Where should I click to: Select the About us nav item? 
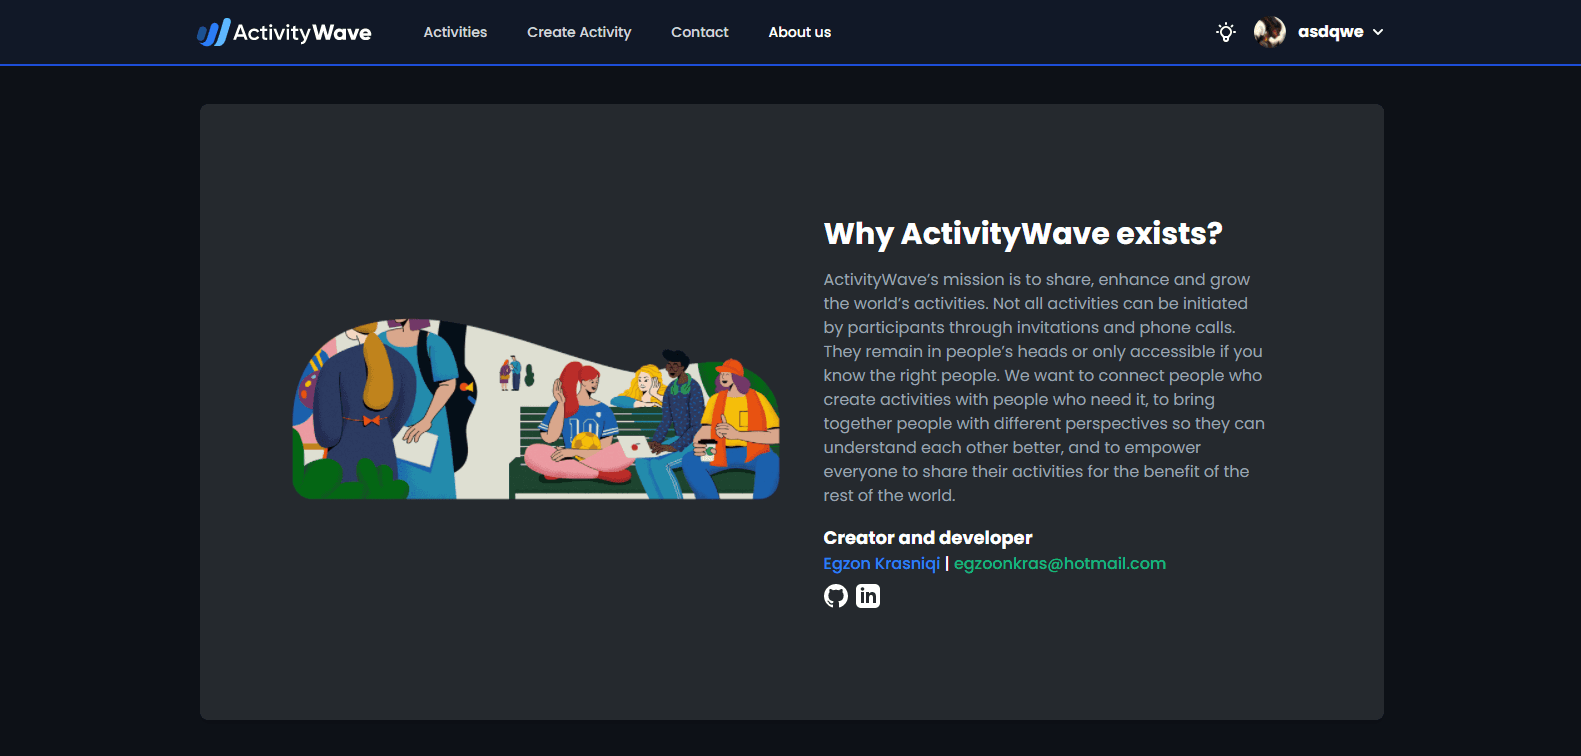coord(799,32)
